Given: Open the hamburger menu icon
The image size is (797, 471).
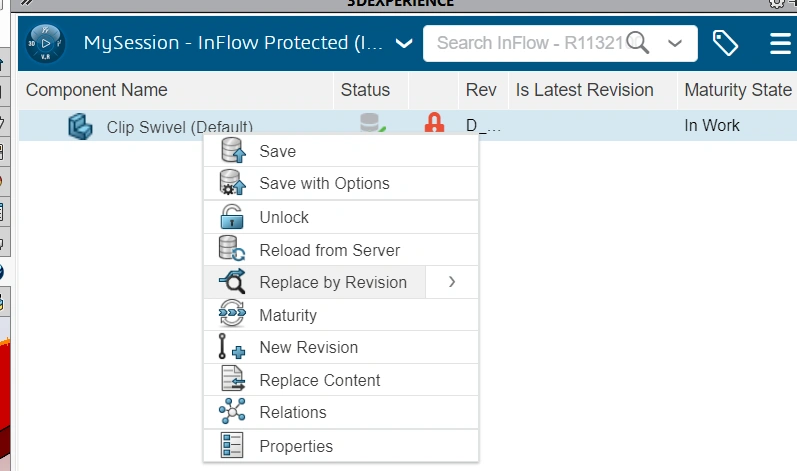Looking at the screenshot, I should (781, 43).
